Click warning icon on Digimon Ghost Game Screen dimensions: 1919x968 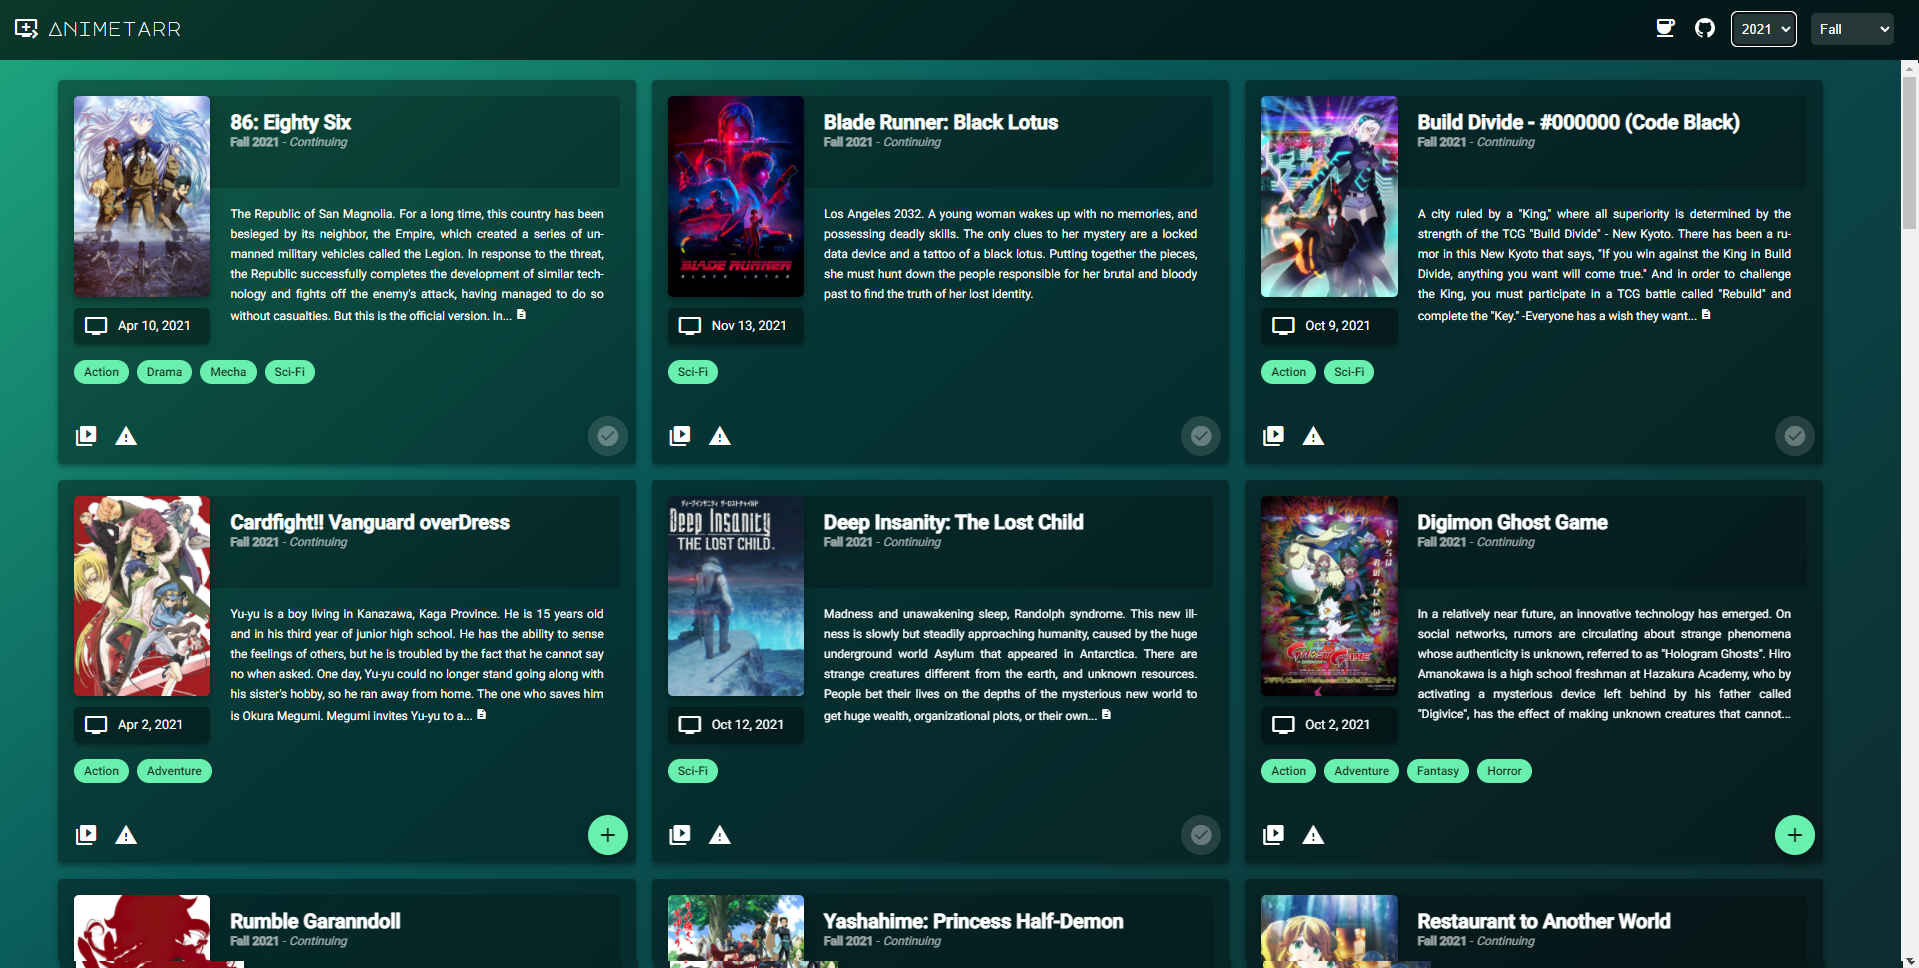point(1313,835)
